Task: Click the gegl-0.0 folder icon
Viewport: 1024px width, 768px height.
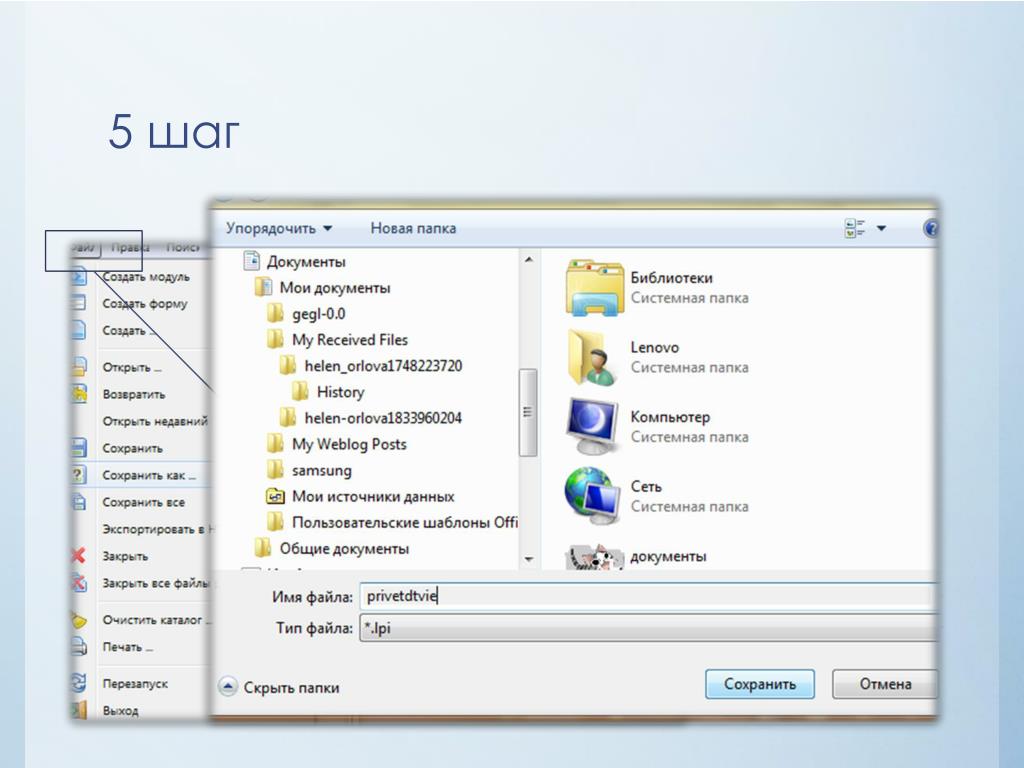Action: tap(276, 313)
